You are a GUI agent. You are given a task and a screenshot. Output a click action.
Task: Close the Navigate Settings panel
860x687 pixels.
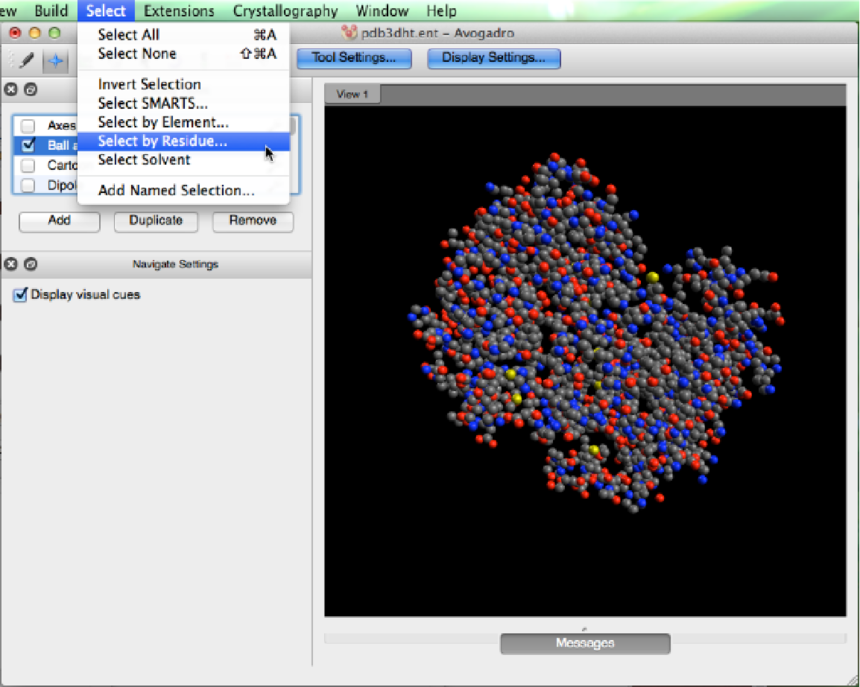tap(11, 264)
